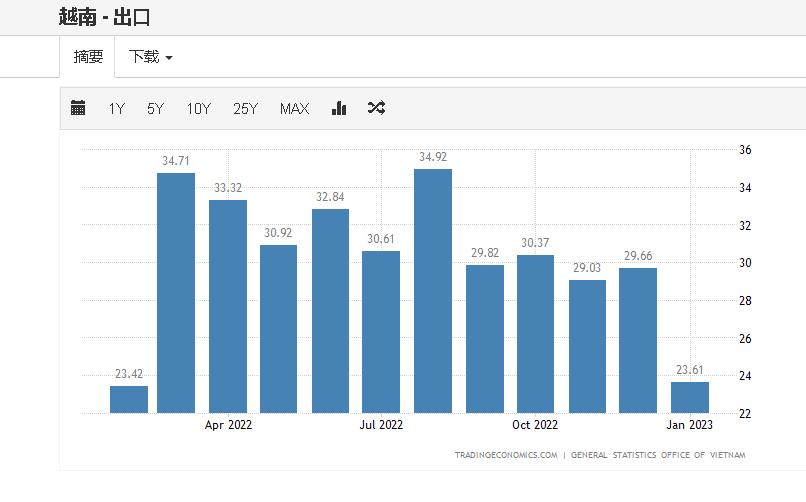Select the 1Y time range

(x=117, y=108)
